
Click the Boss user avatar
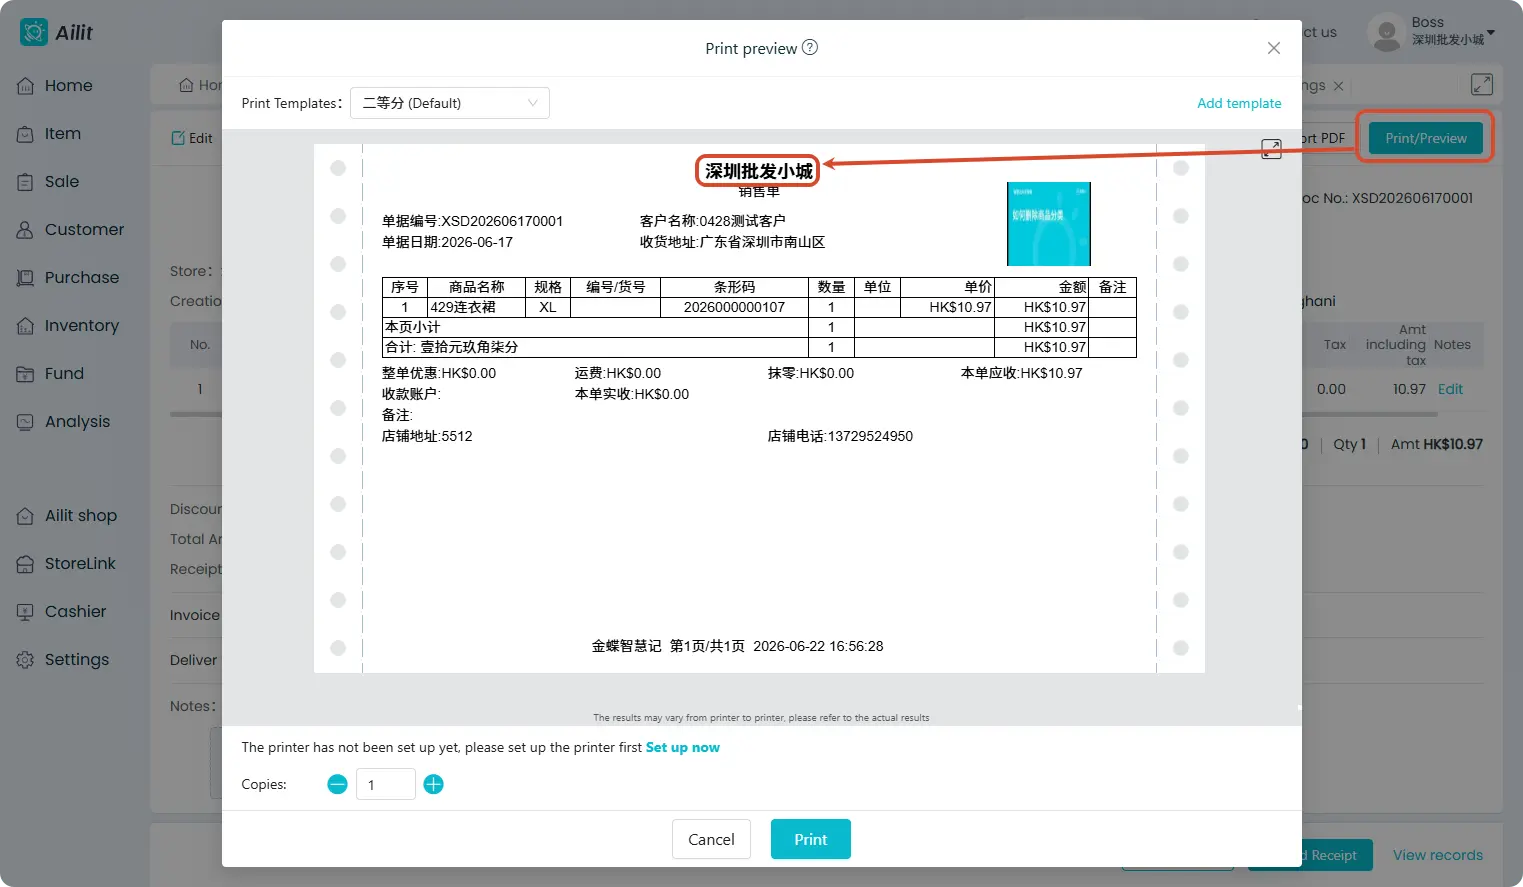pyautogui.click(x=1386, y=32)
